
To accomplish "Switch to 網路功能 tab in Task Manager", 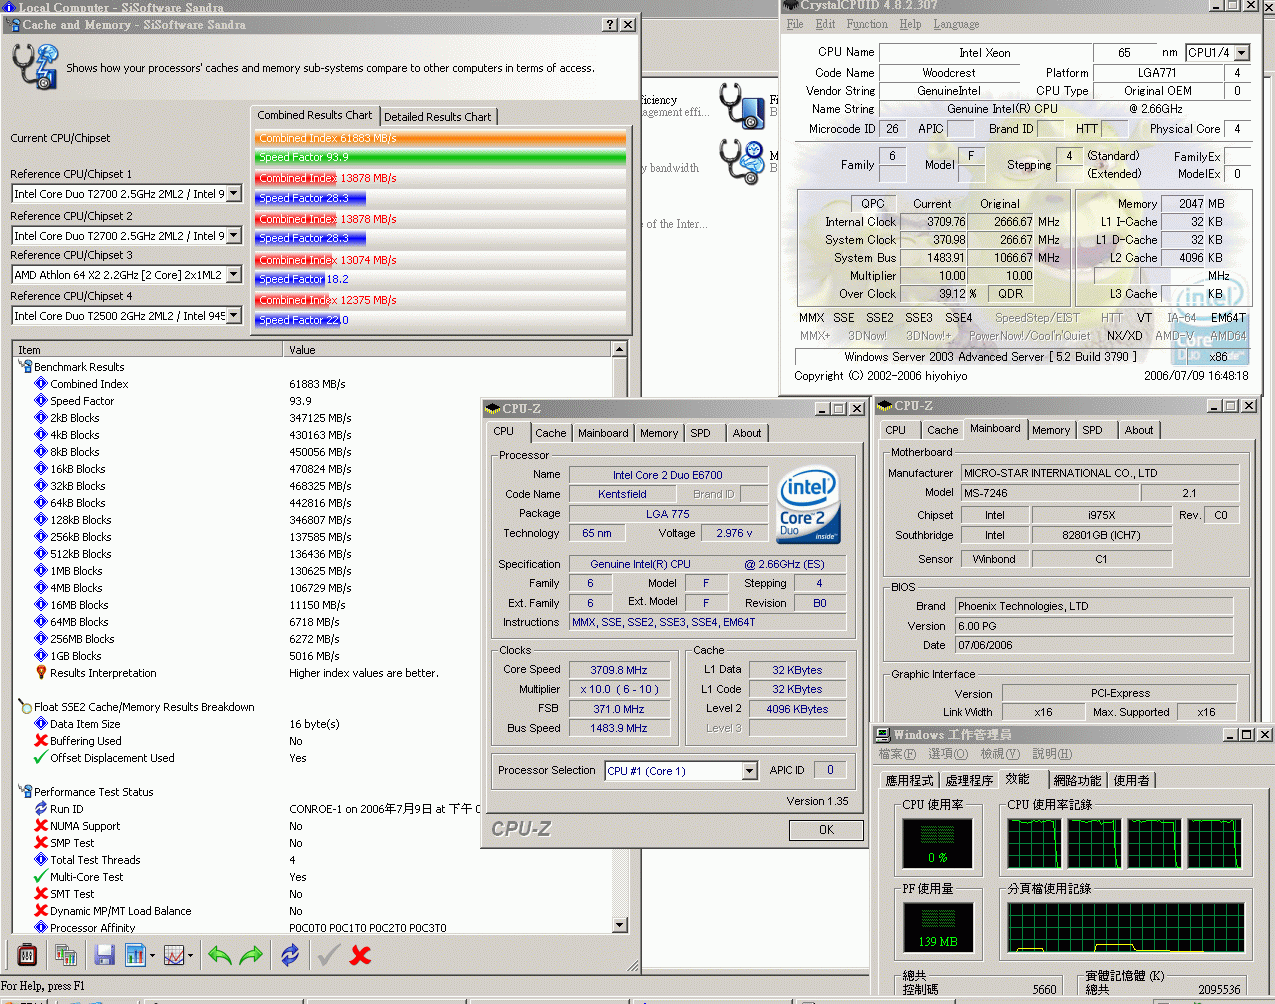I will (1077, 781).
